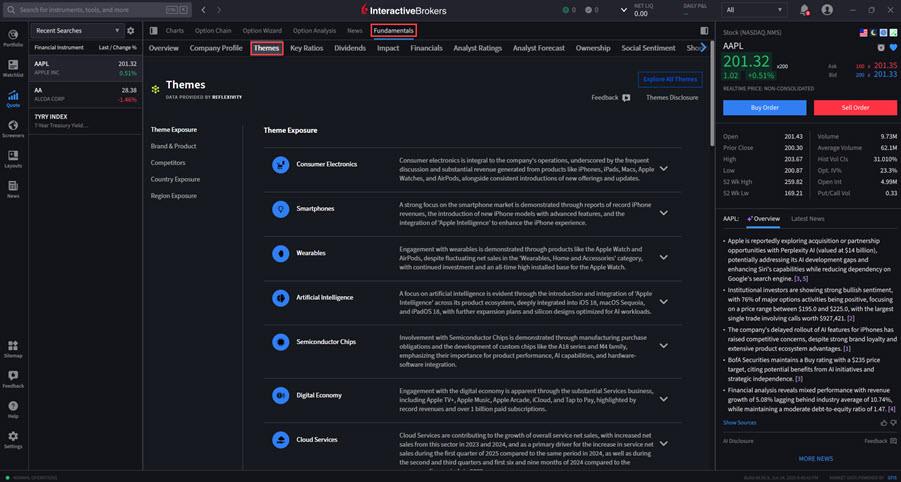The image size is (901, 482).
Task: Click the Consumer Electronics theme icon
Action: pos(280,165)
